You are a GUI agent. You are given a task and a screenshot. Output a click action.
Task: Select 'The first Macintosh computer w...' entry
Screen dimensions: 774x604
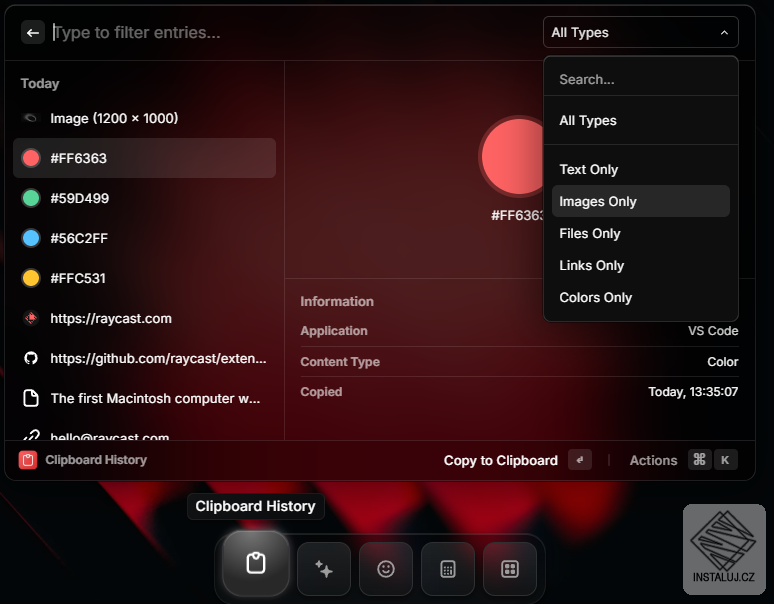coord(144,398)
